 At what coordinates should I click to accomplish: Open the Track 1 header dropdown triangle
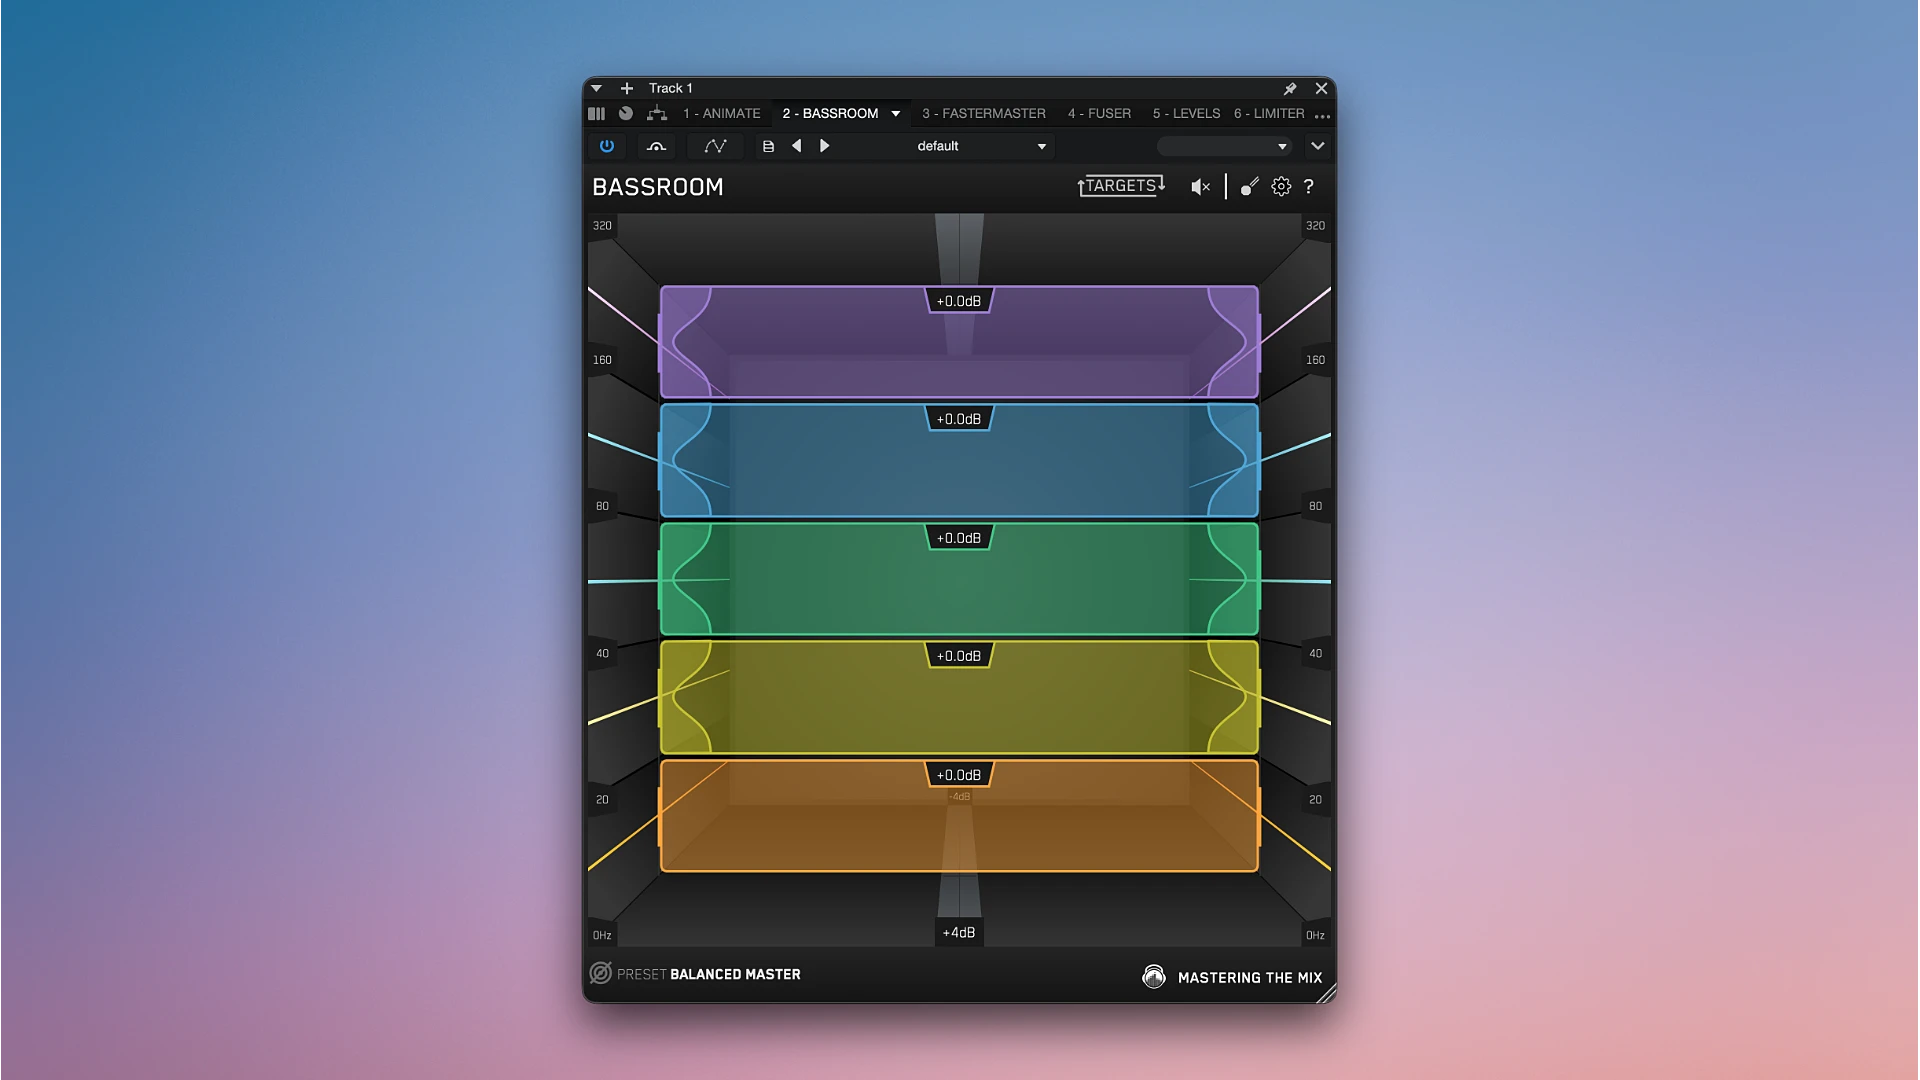click(x=597, y=88)
